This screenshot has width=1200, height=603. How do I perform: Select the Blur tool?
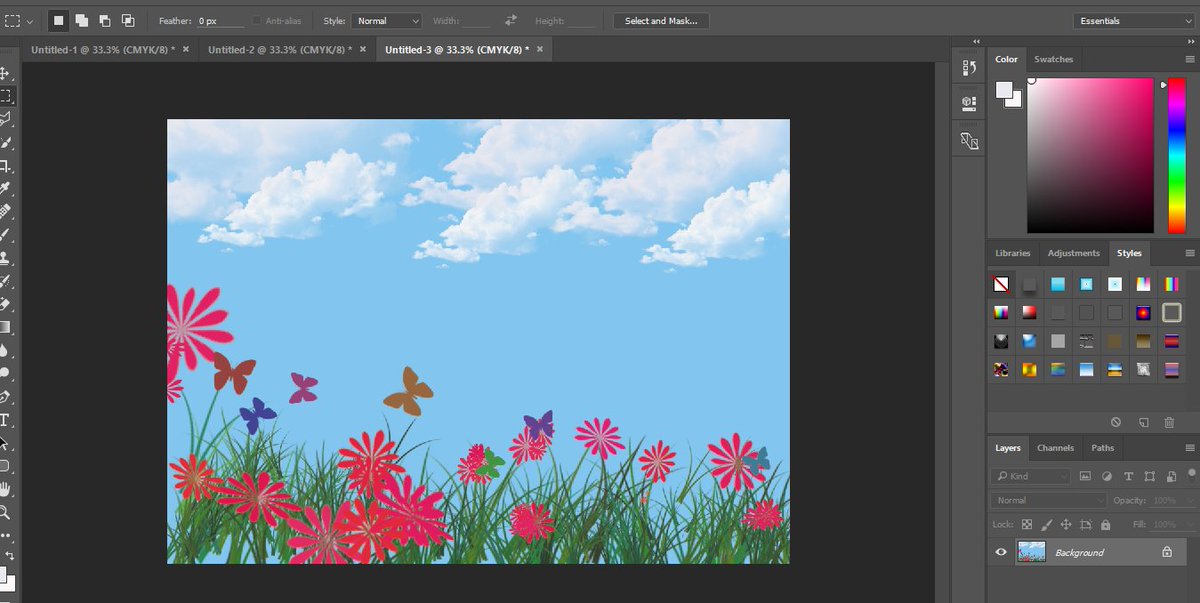pyautogui.click(x=5, y=350)
